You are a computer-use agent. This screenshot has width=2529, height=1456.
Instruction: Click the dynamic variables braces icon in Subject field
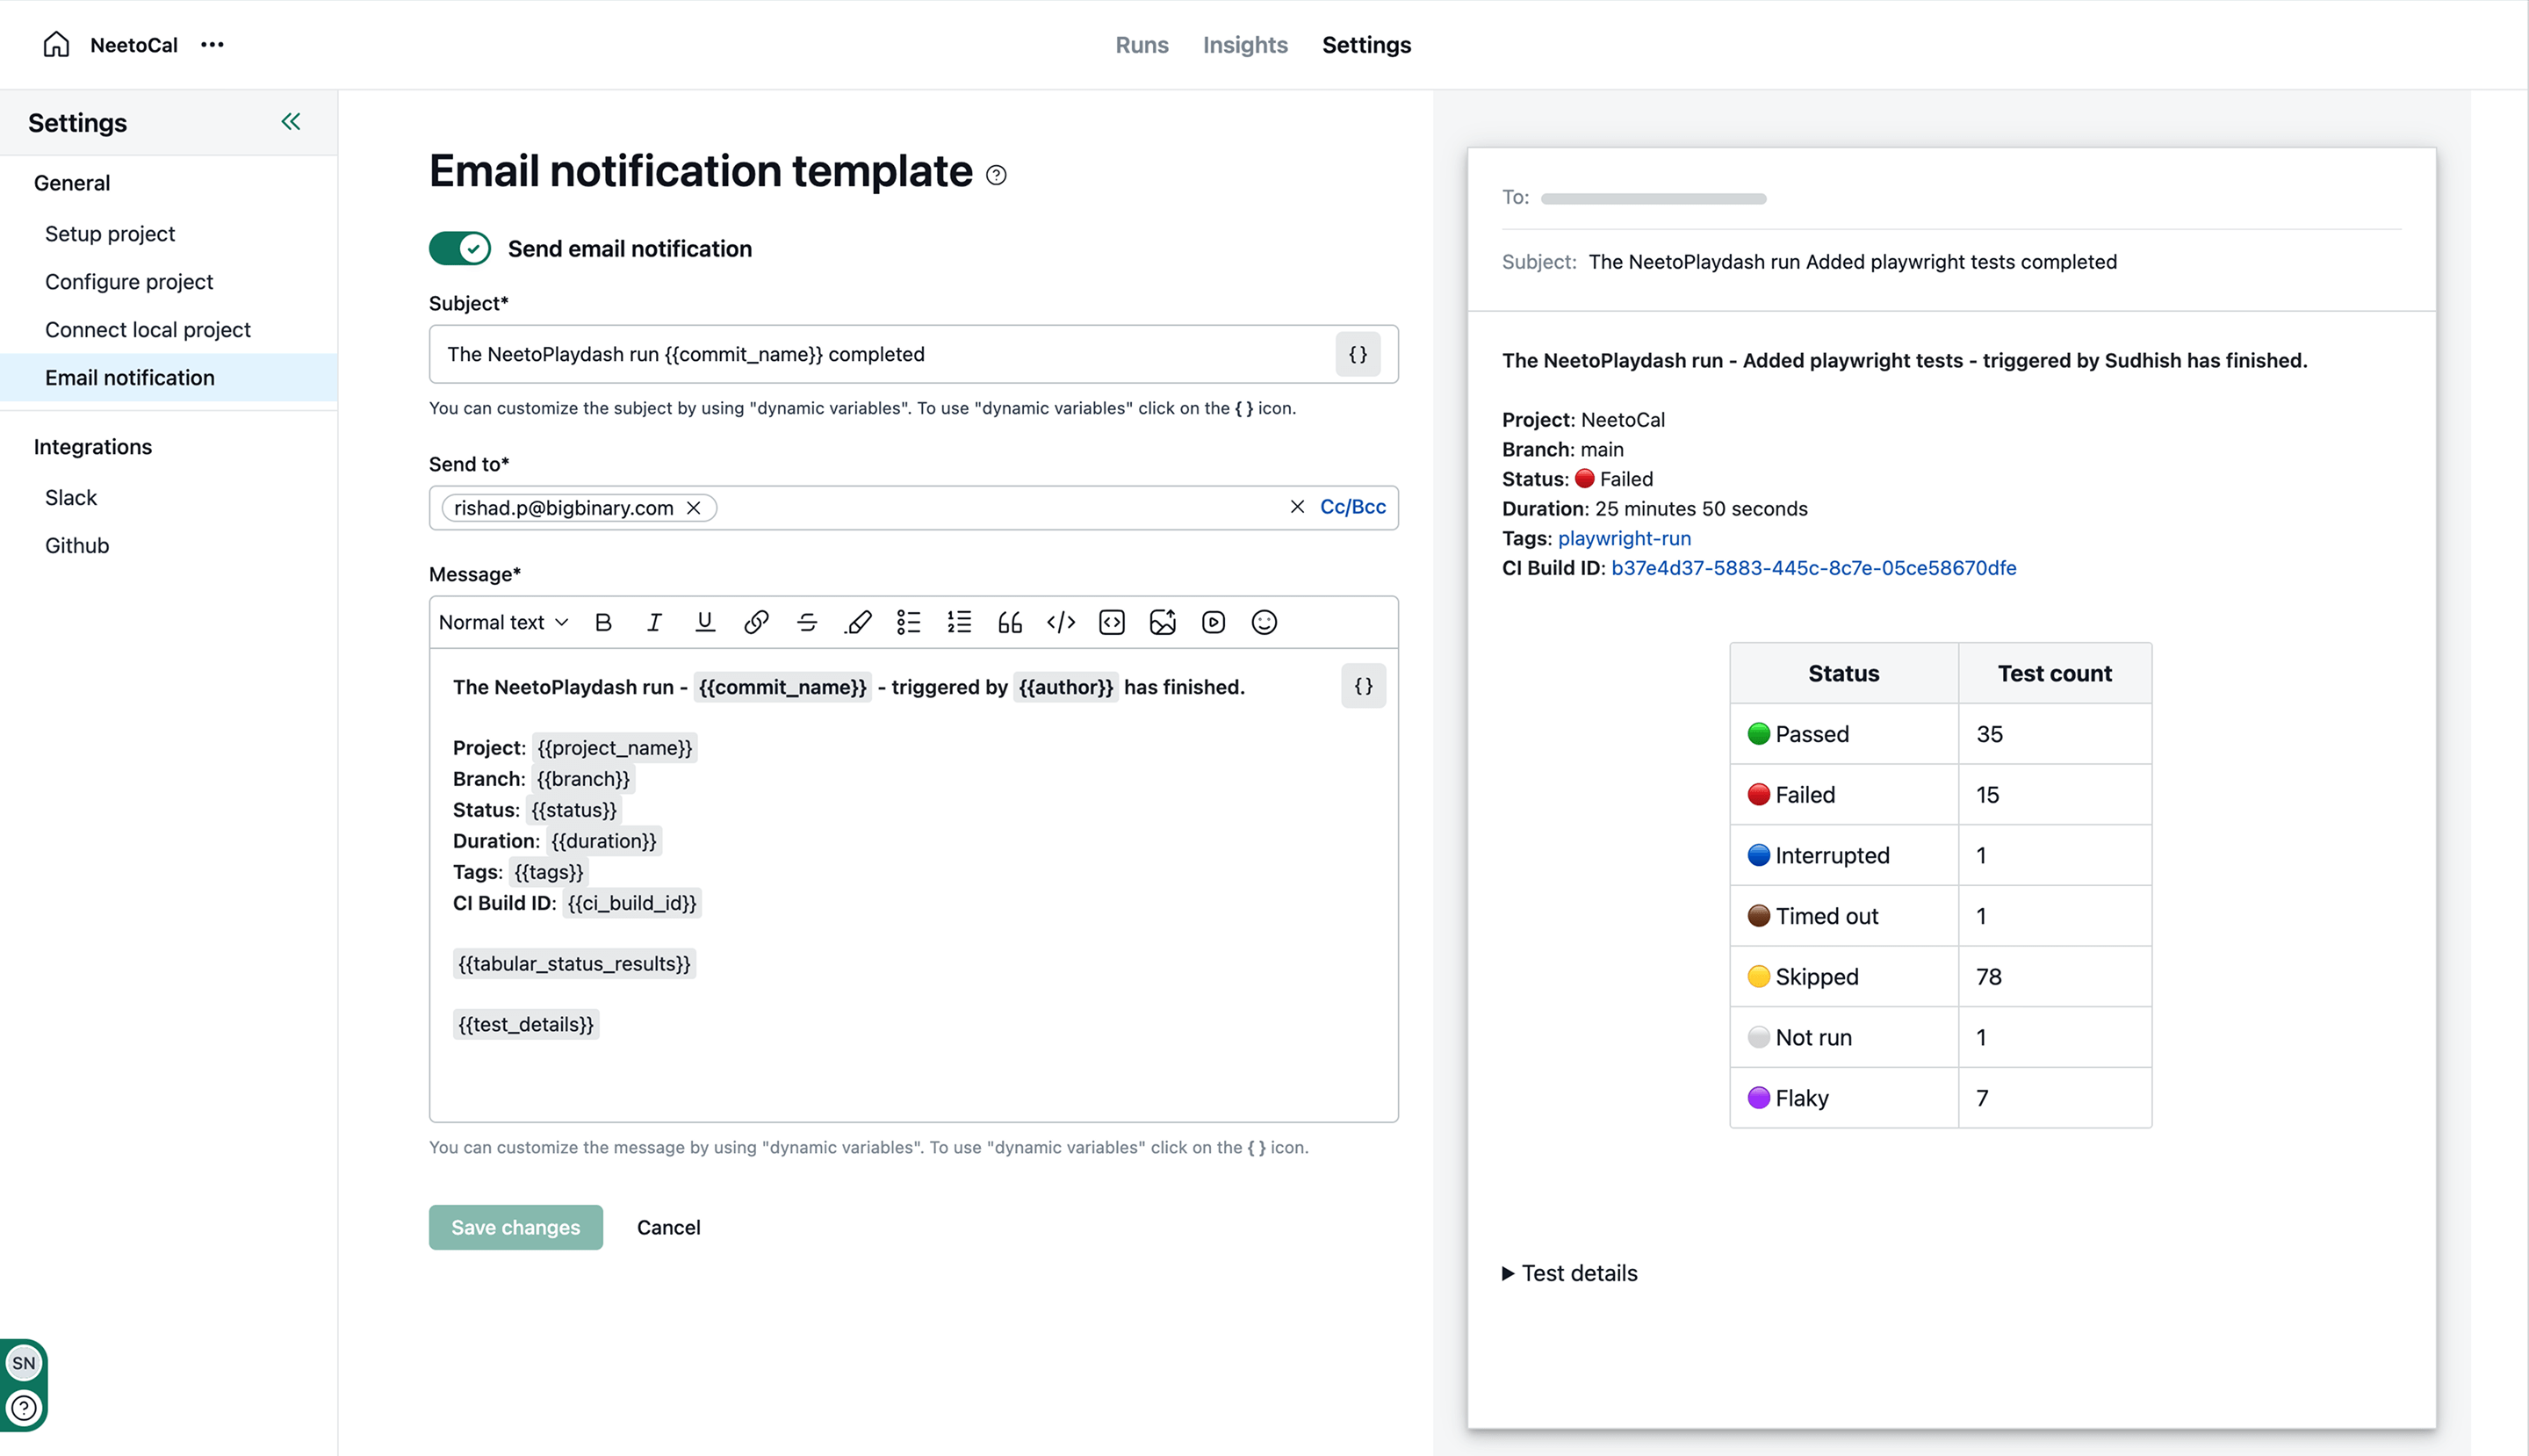point(1357,354)
